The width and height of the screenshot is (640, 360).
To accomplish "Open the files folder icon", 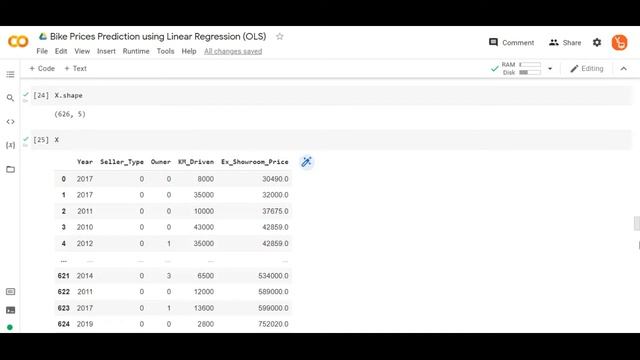I will pyautogui.click(x=11, y=169).
